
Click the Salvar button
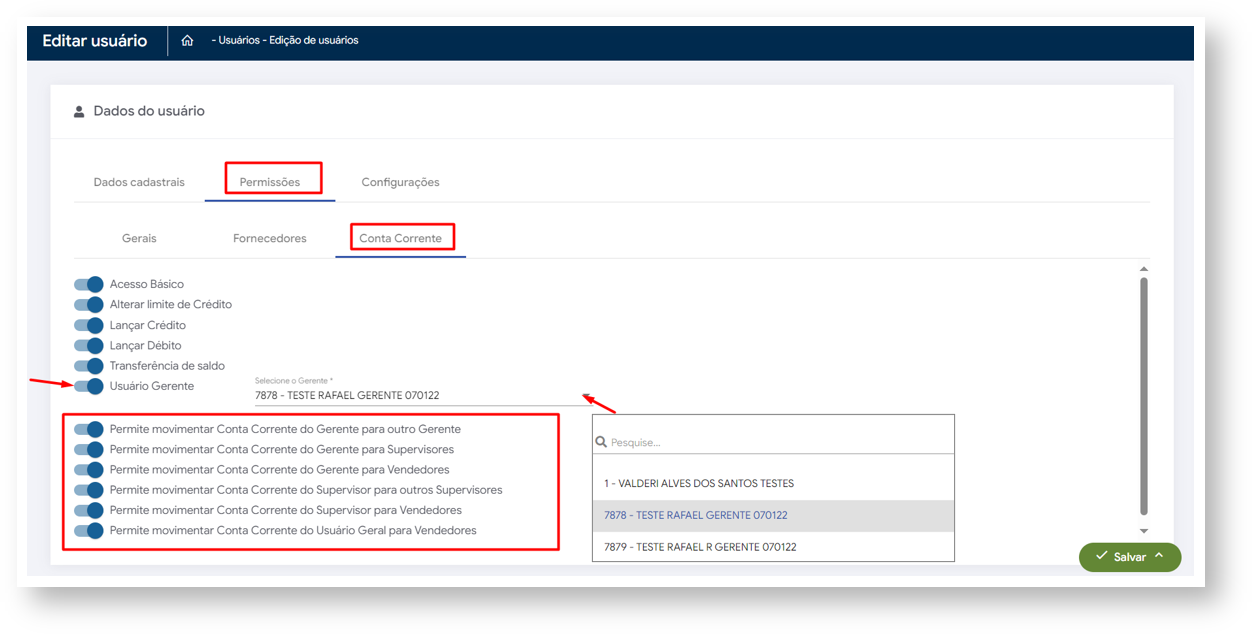tap(1129, 557)
